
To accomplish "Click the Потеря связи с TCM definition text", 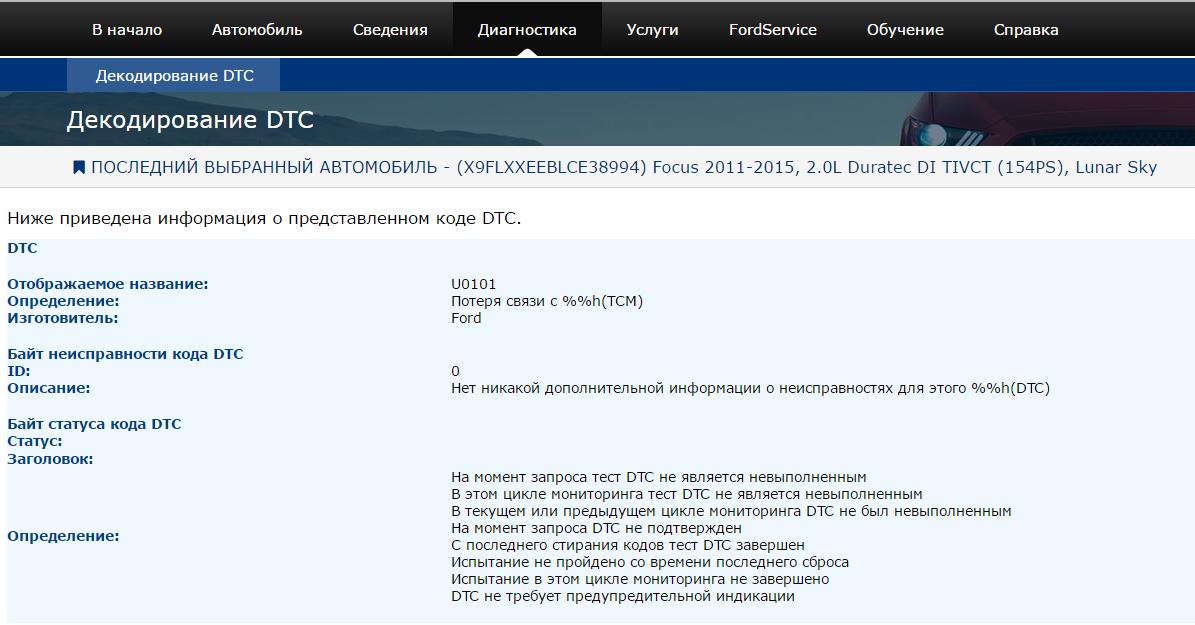I will tap(547, 301).
